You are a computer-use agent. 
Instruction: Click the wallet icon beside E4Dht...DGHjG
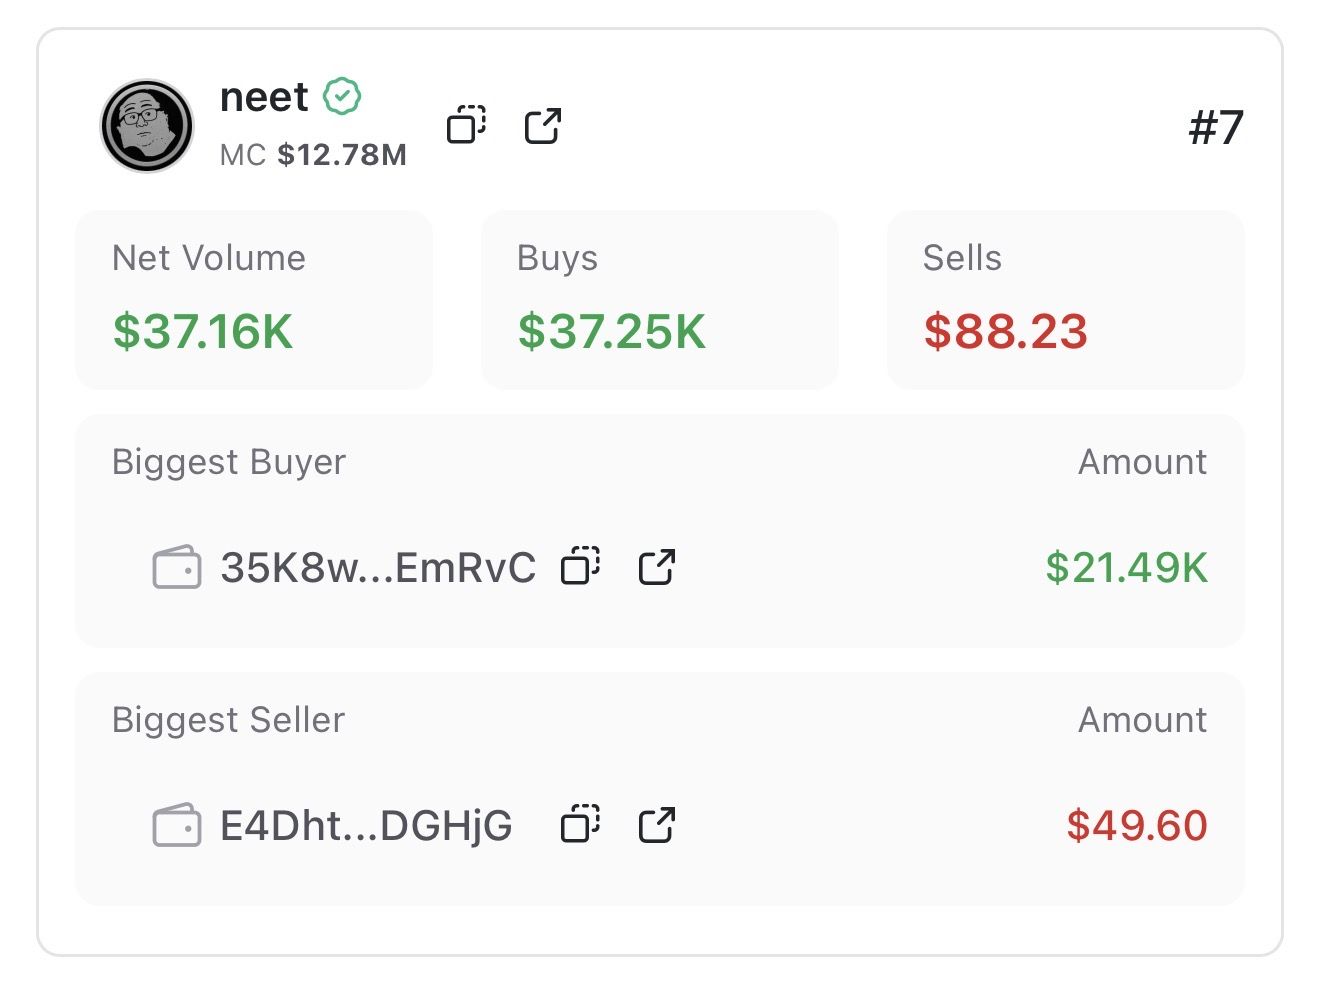point(176,825)
